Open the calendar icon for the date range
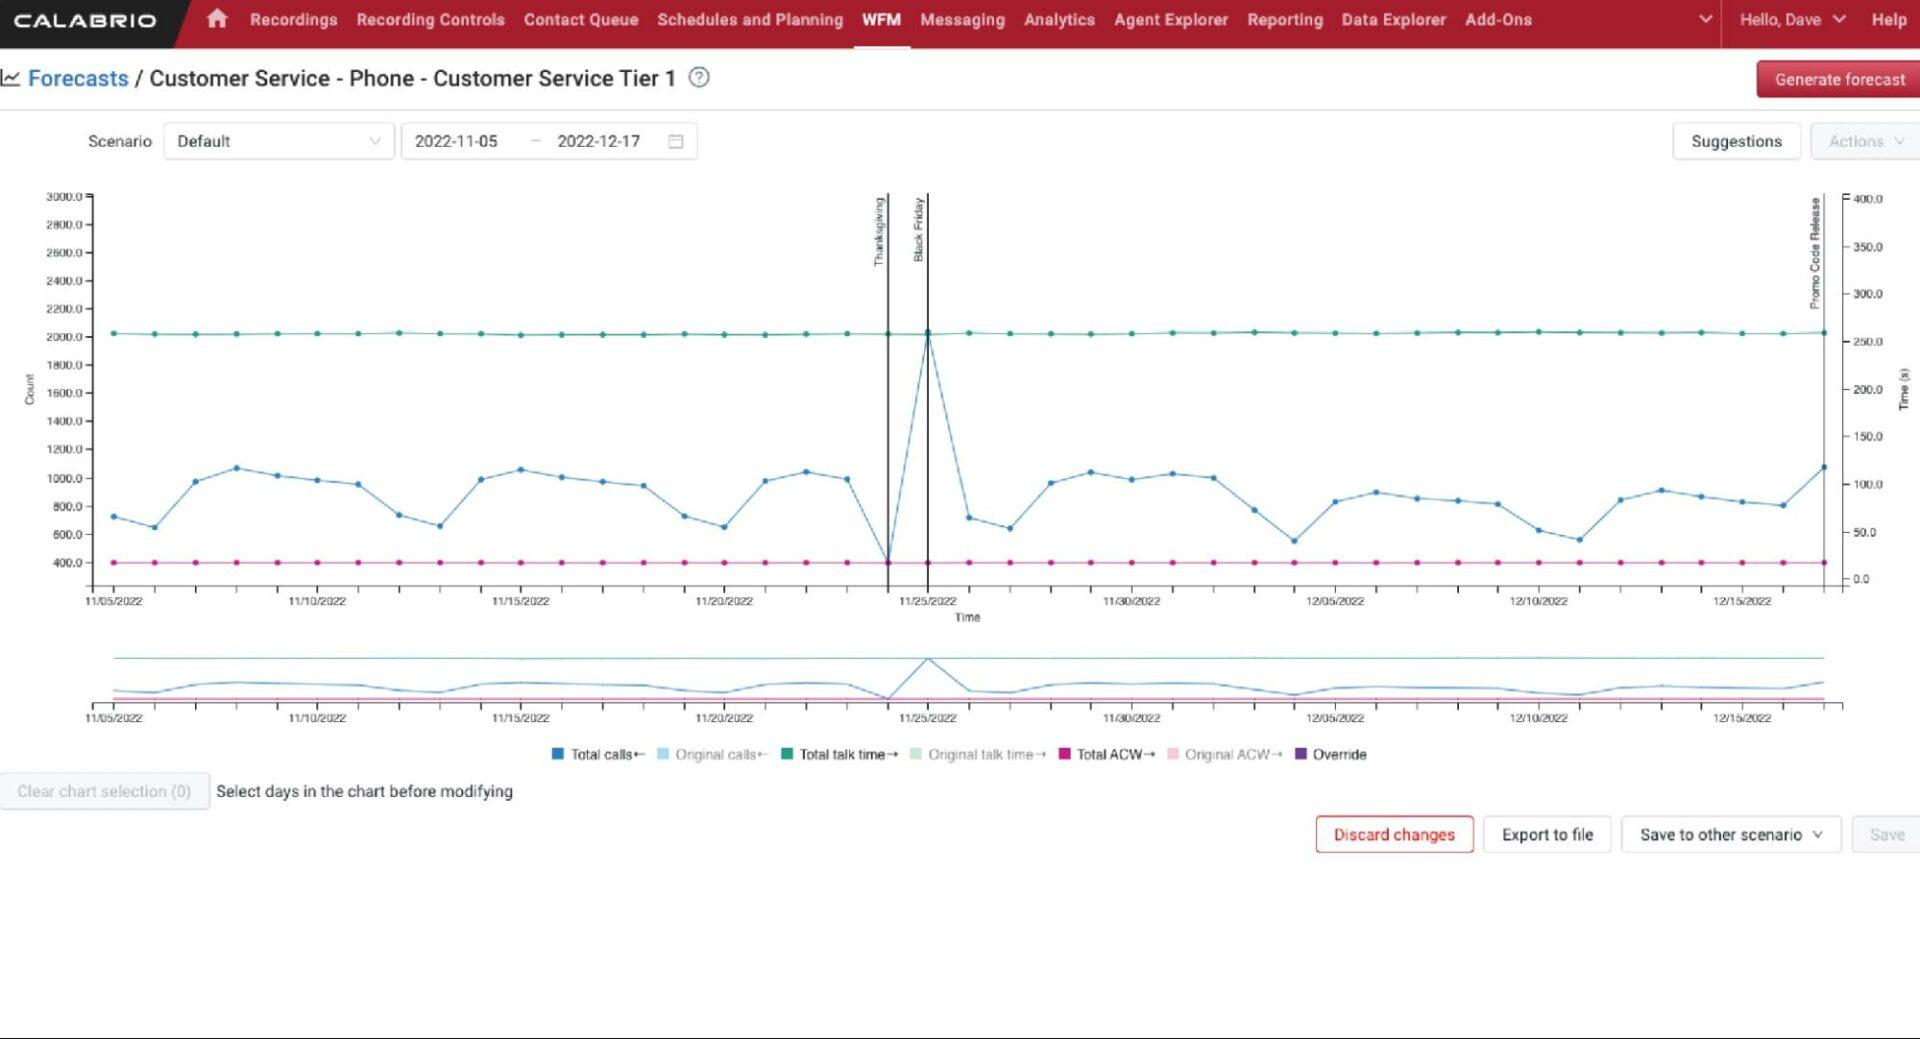Viewport: 1920px width, 1039px height. click(676, 141)
